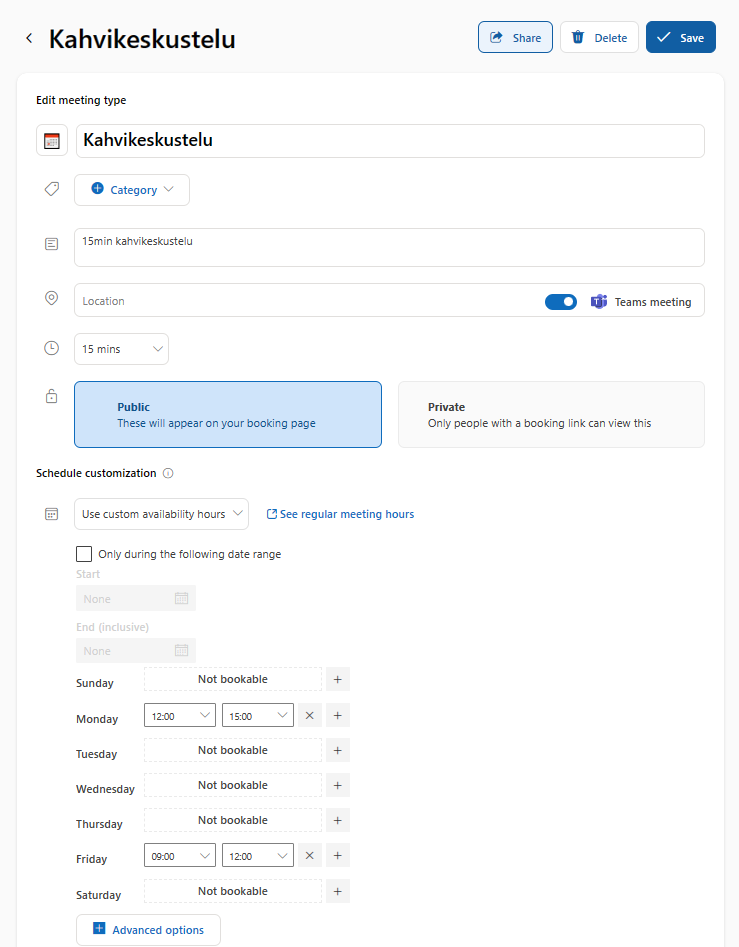Open the 15 mins duration dropdown
This screenshot has width=739, height=947.
click(x=121, y=349)
